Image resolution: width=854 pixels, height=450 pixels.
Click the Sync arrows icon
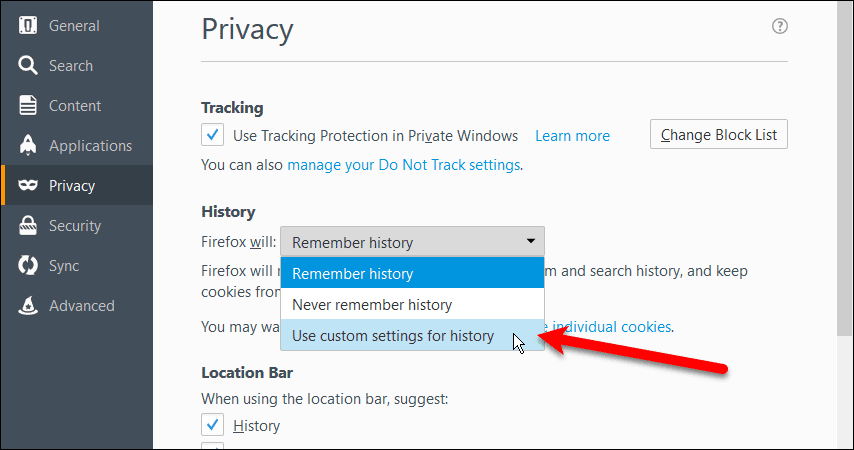click(28, 265)
